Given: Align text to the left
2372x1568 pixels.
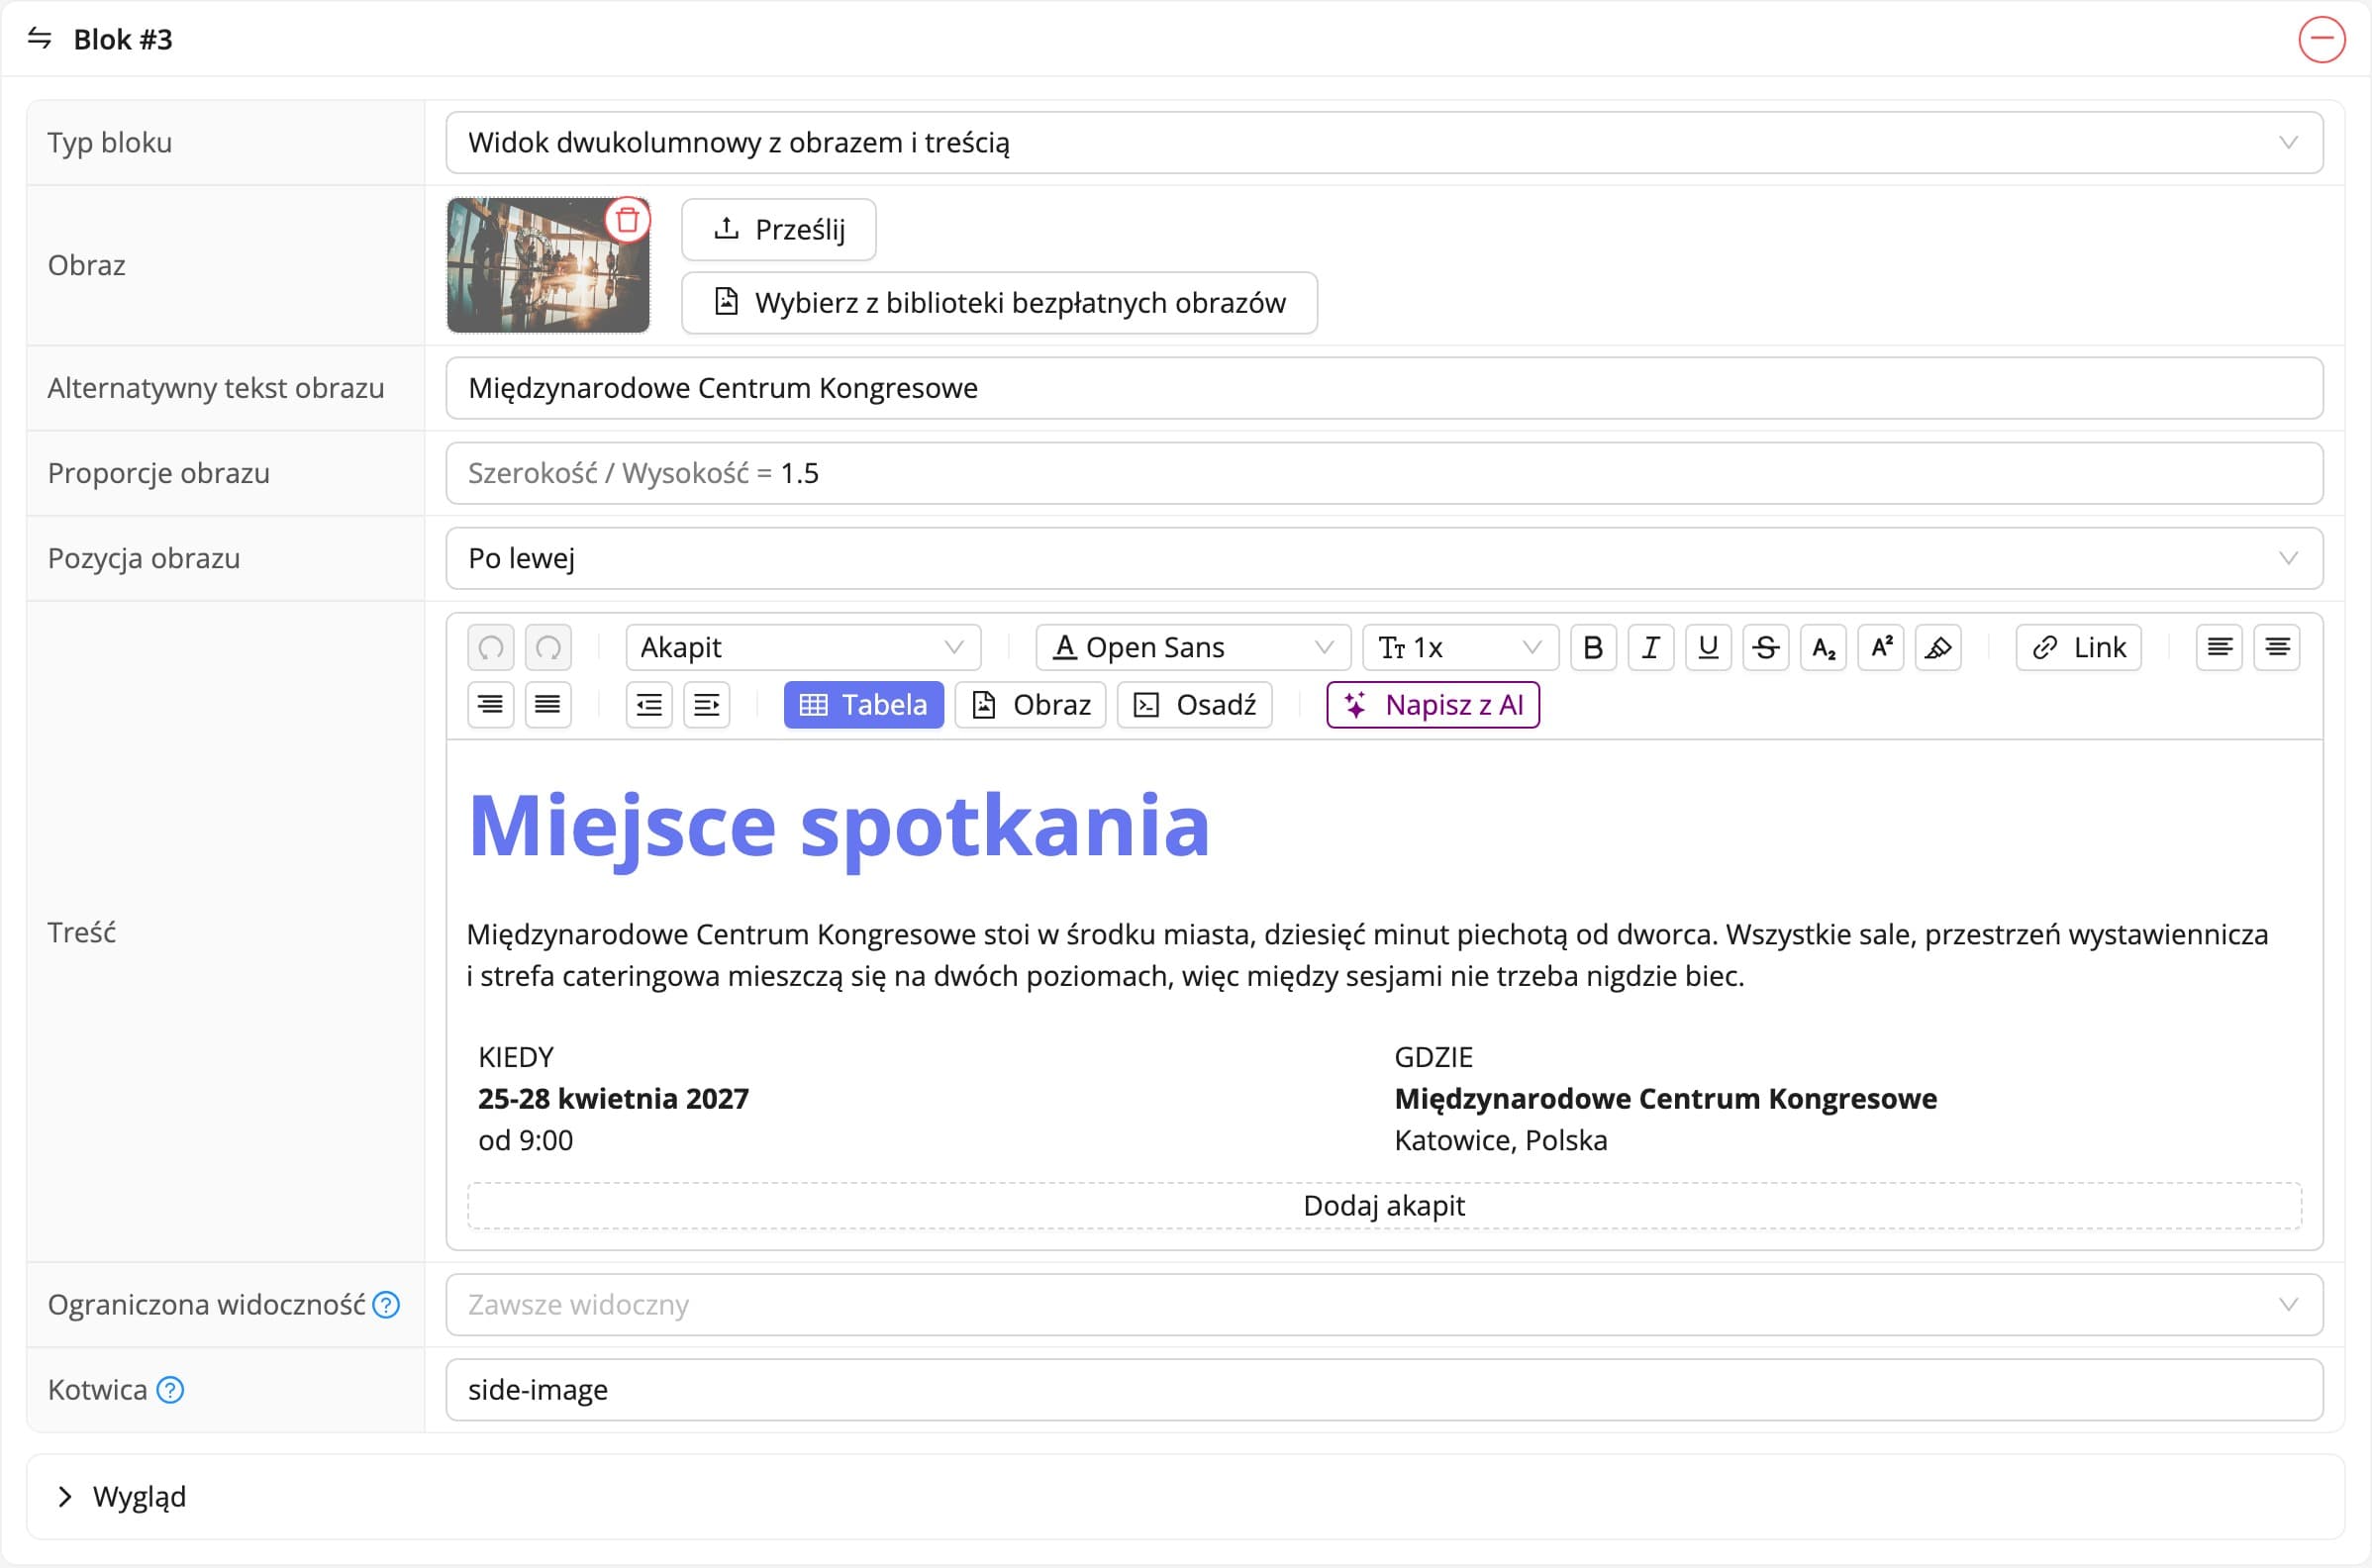Looking at the screenshot, I should (2219, 648).
